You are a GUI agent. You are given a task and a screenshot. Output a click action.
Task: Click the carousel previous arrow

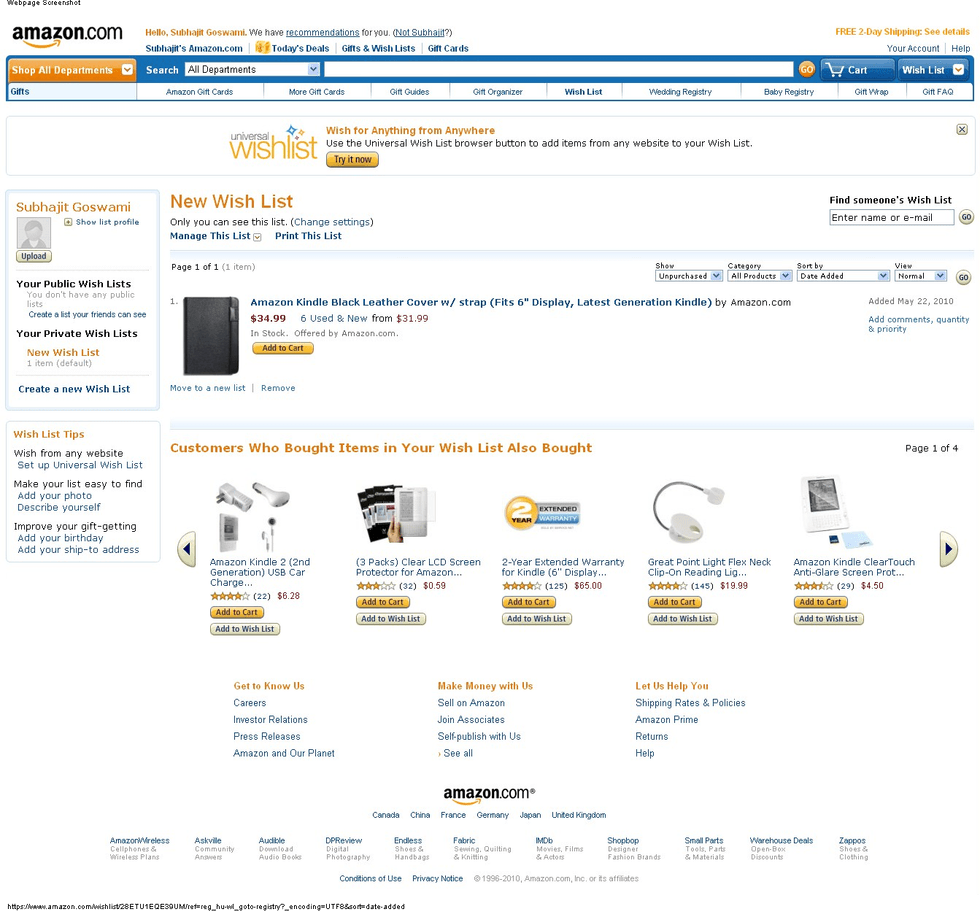tap(187, 549)
